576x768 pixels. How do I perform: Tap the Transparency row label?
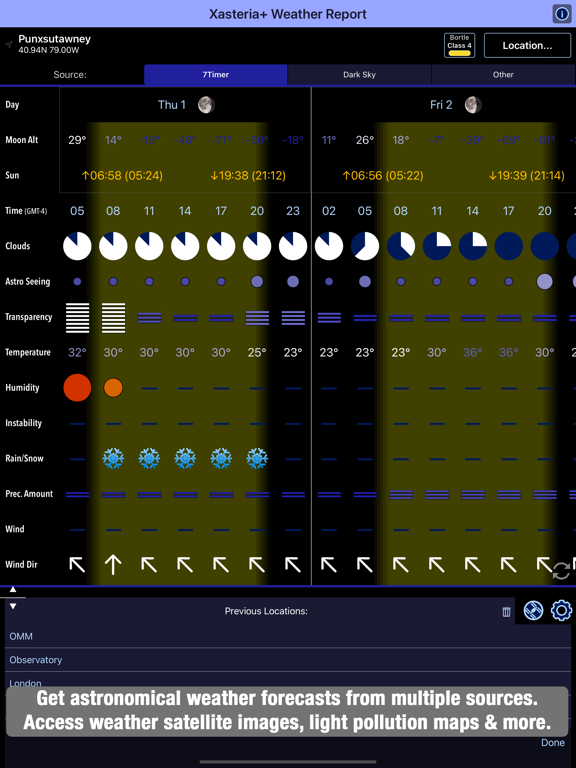tap(28, 317)
